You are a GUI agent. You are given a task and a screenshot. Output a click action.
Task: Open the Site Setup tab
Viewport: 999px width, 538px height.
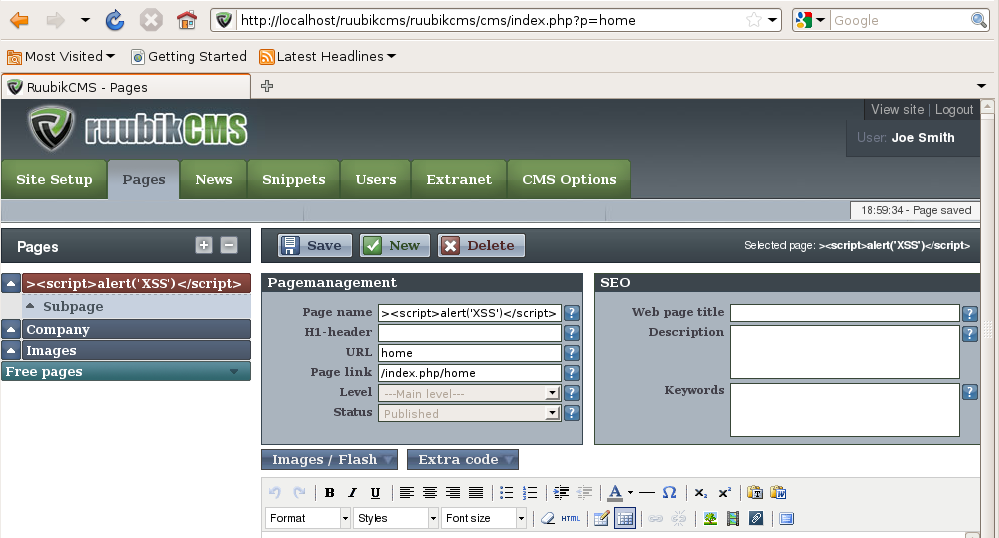click(x=54, y=180)
